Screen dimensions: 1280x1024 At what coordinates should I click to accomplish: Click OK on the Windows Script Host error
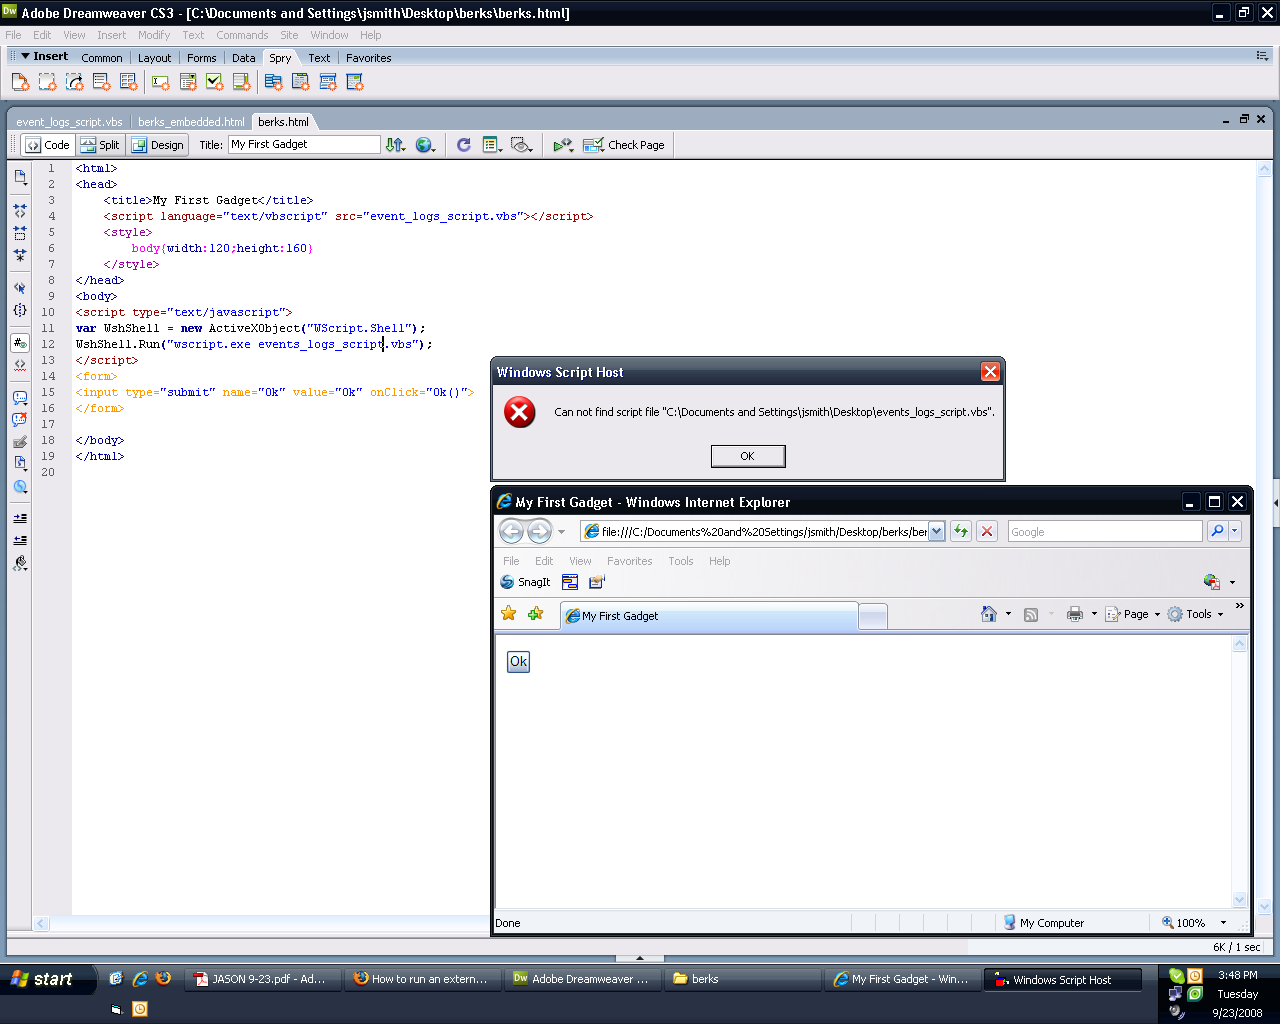[747, 456]
